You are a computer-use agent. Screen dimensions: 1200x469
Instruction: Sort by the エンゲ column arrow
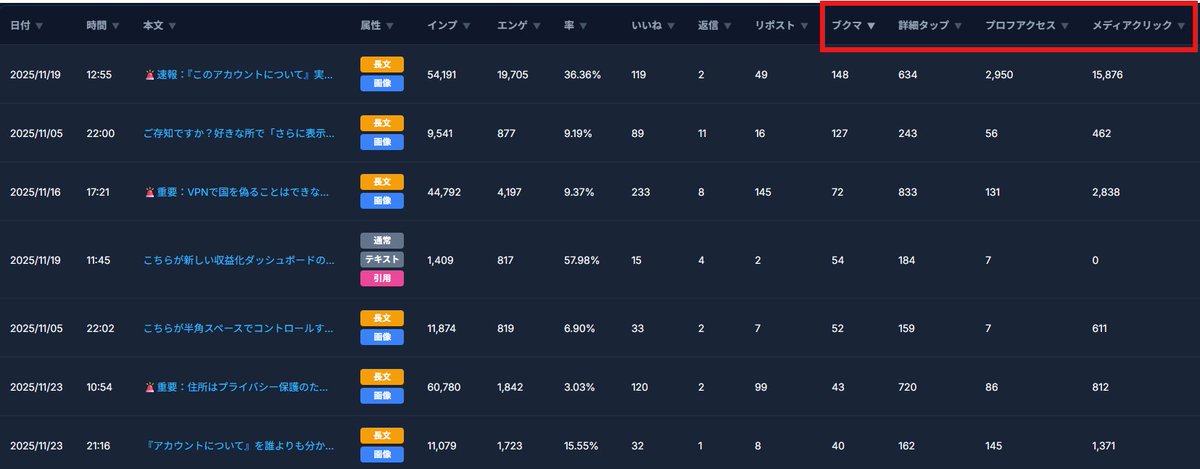coord(538,25)
